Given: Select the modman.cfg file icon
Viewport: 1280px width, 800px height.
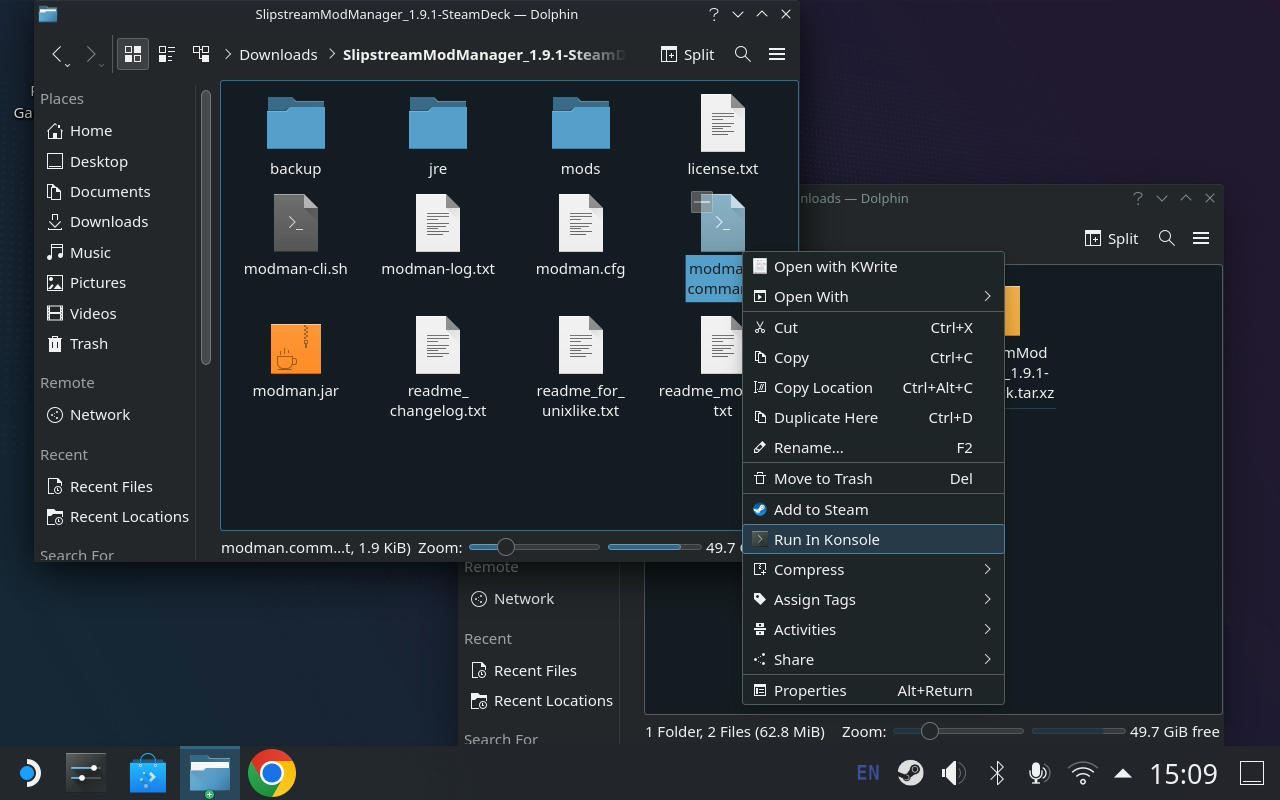Looking at the screenshot, I should (x=581, y=223).
